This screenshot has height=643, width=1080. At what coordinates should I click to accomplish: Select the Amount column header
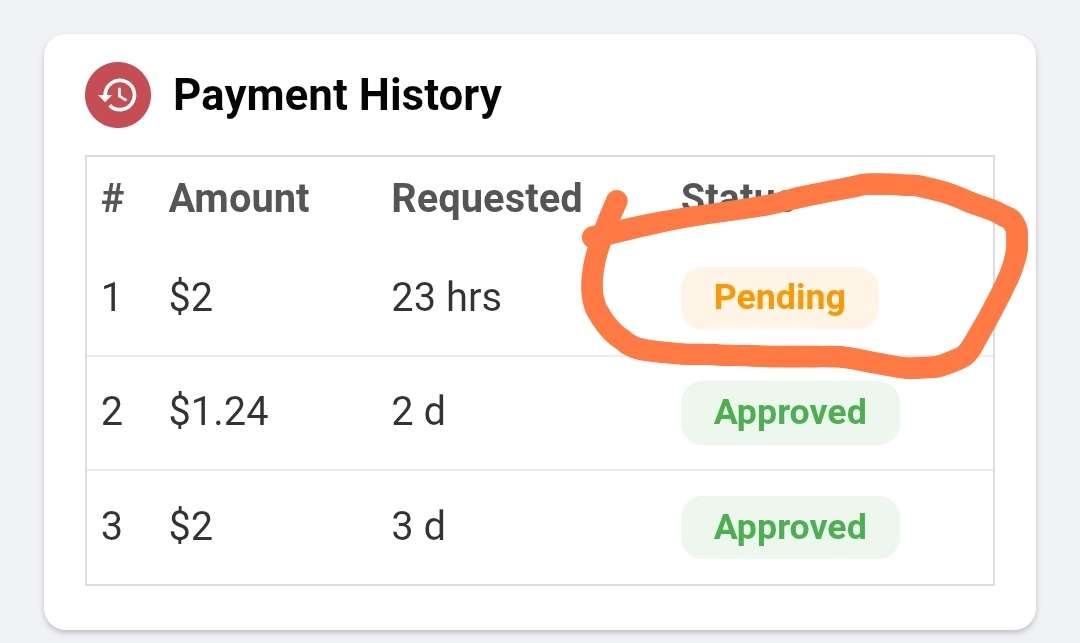point(239,198)
